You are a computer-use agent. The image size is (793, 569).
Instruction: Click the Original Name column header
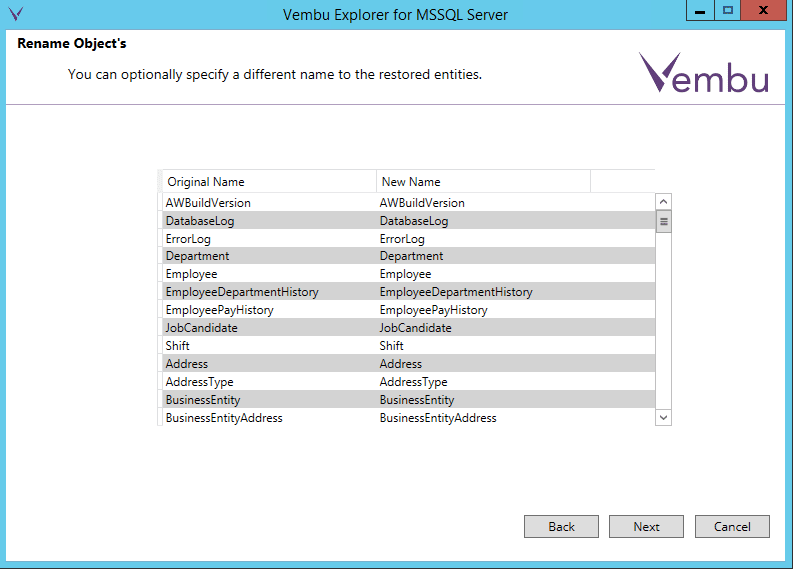(268, 182)
